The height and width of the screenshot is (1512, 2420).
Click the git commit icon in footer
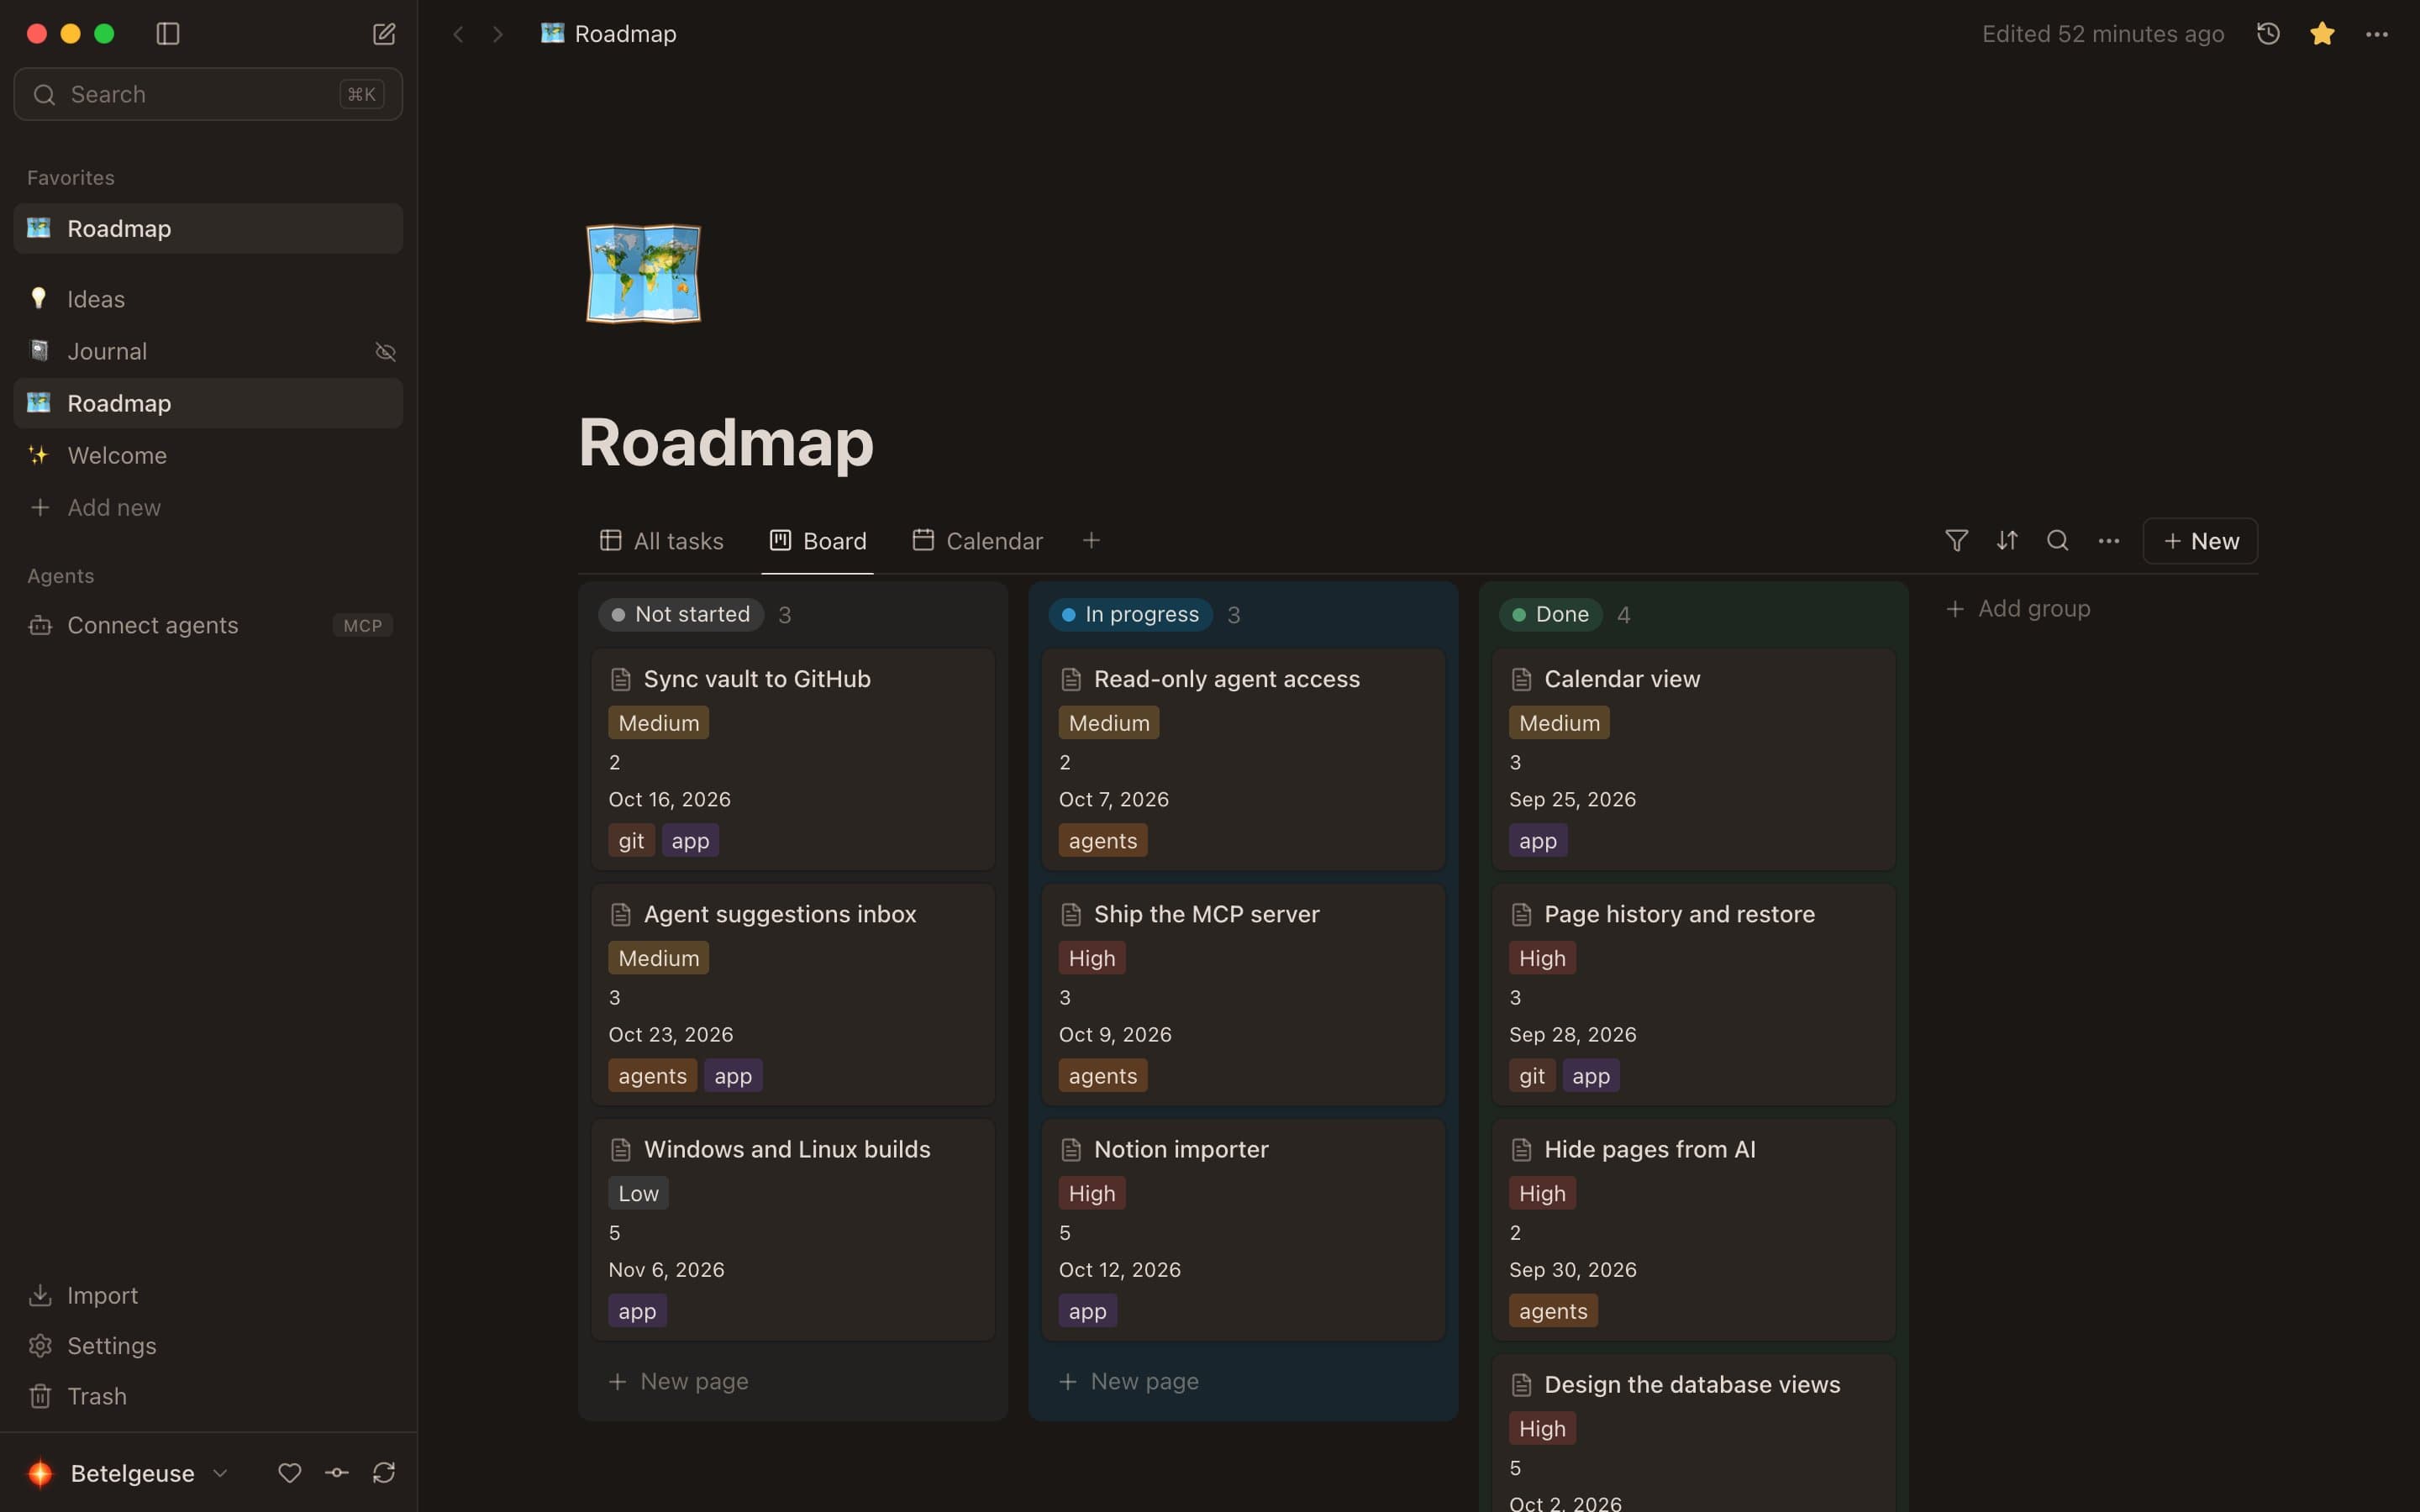coord(337,1473)
